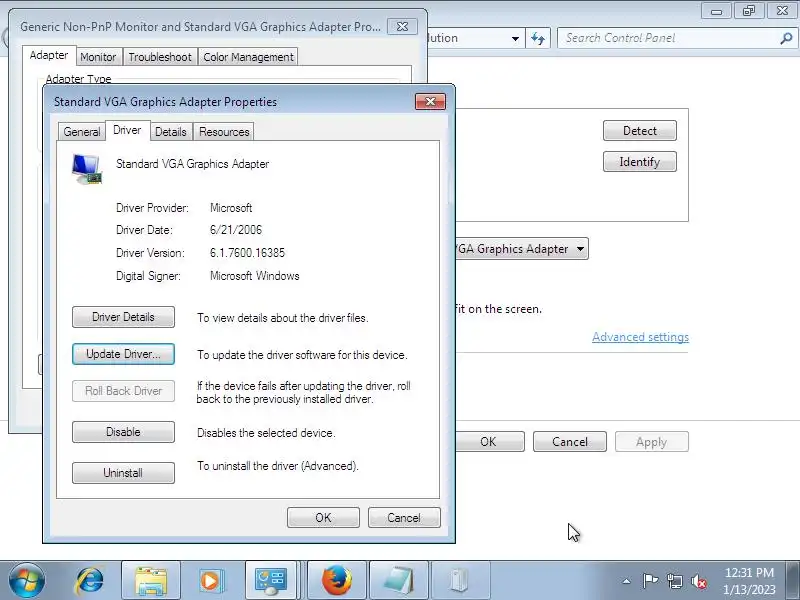Click the Show desktop strip

794,581
